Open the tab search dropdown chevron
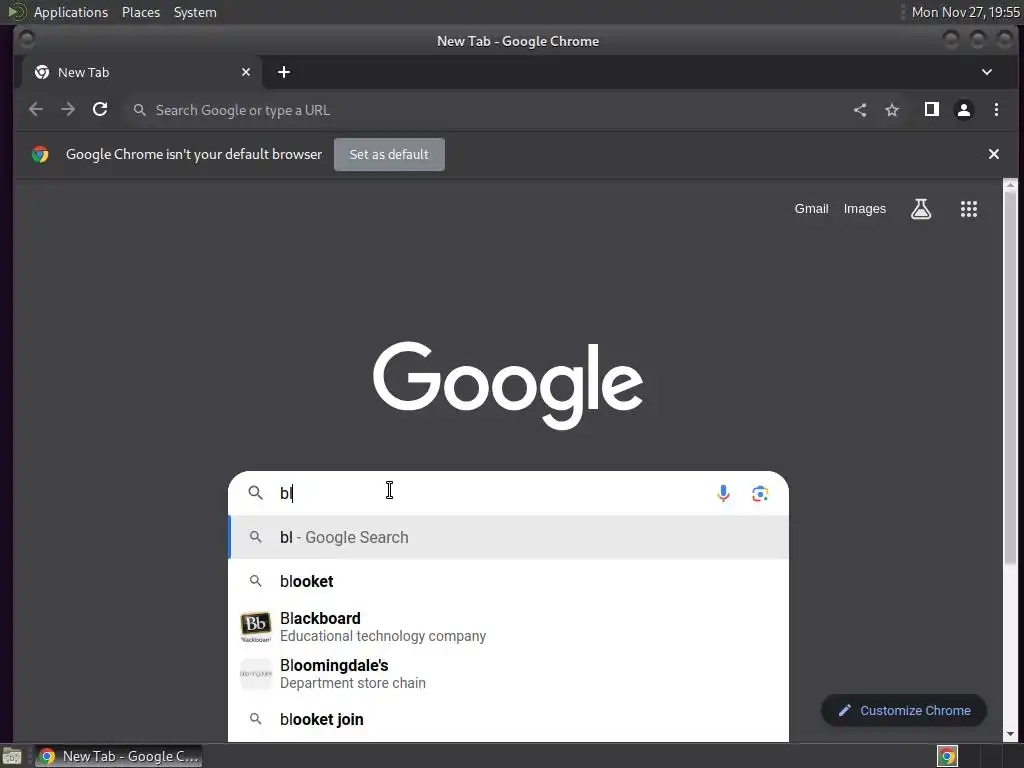Viewport: 1024px width, 768px height. 987,72
